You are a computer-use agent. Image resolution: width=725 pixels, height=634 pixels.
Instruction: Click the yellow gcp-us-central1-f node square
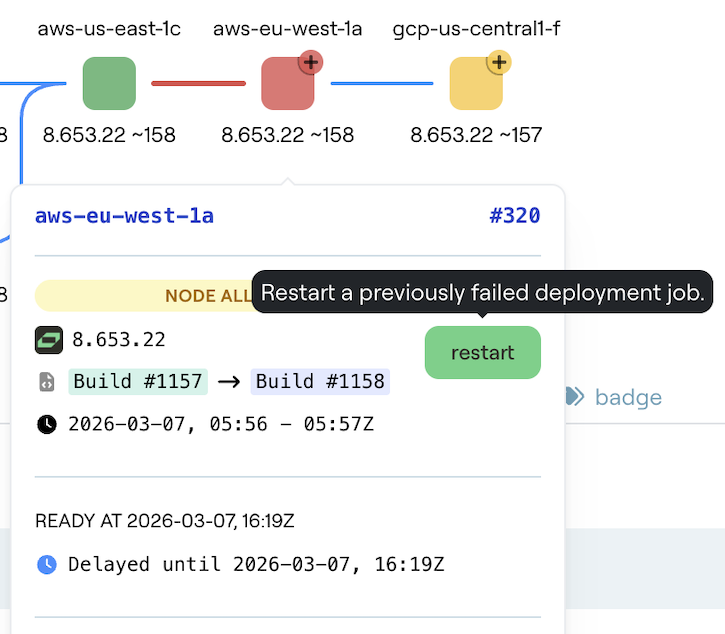click(x=476, y=83)
